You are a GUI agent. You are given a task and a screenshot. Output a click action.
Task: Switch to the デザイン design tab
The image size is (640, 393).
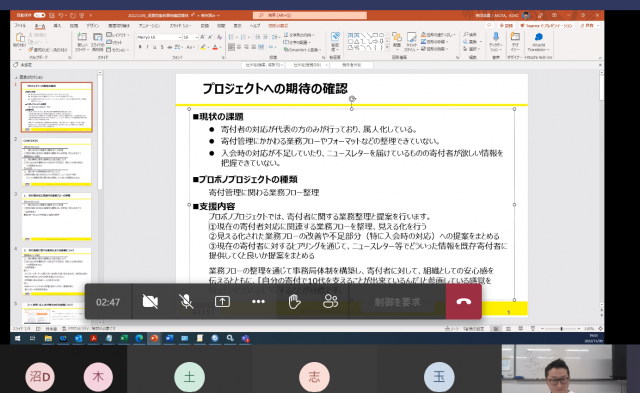click(x=93, y=26)
